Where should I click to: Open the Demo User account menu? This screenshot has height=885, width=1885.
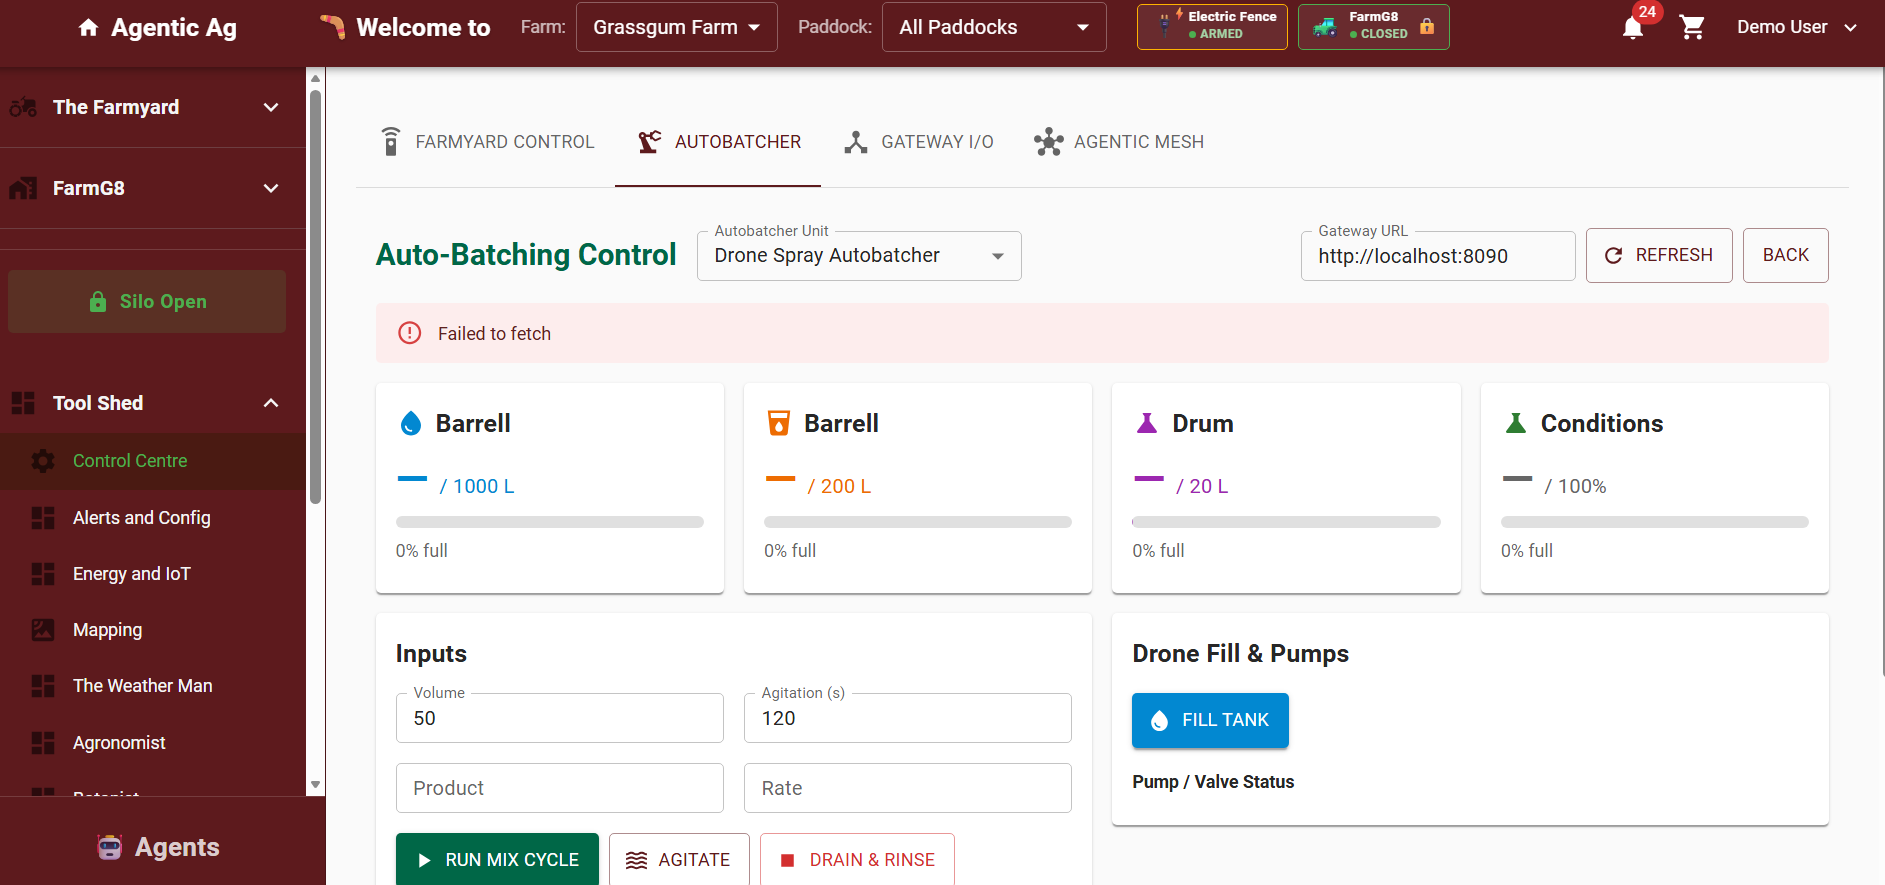click(1796, 27)
